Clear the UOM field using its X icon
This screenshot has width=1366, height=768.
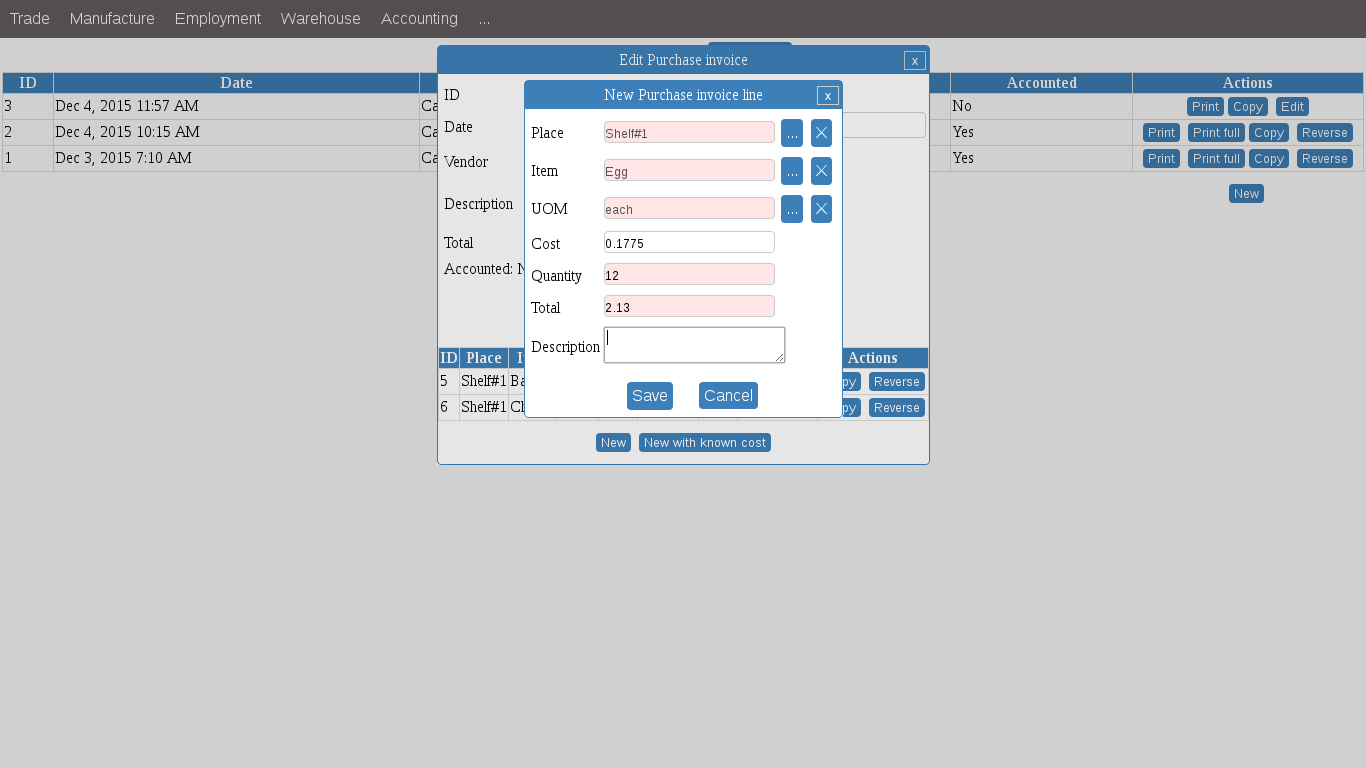click(821, 208)
